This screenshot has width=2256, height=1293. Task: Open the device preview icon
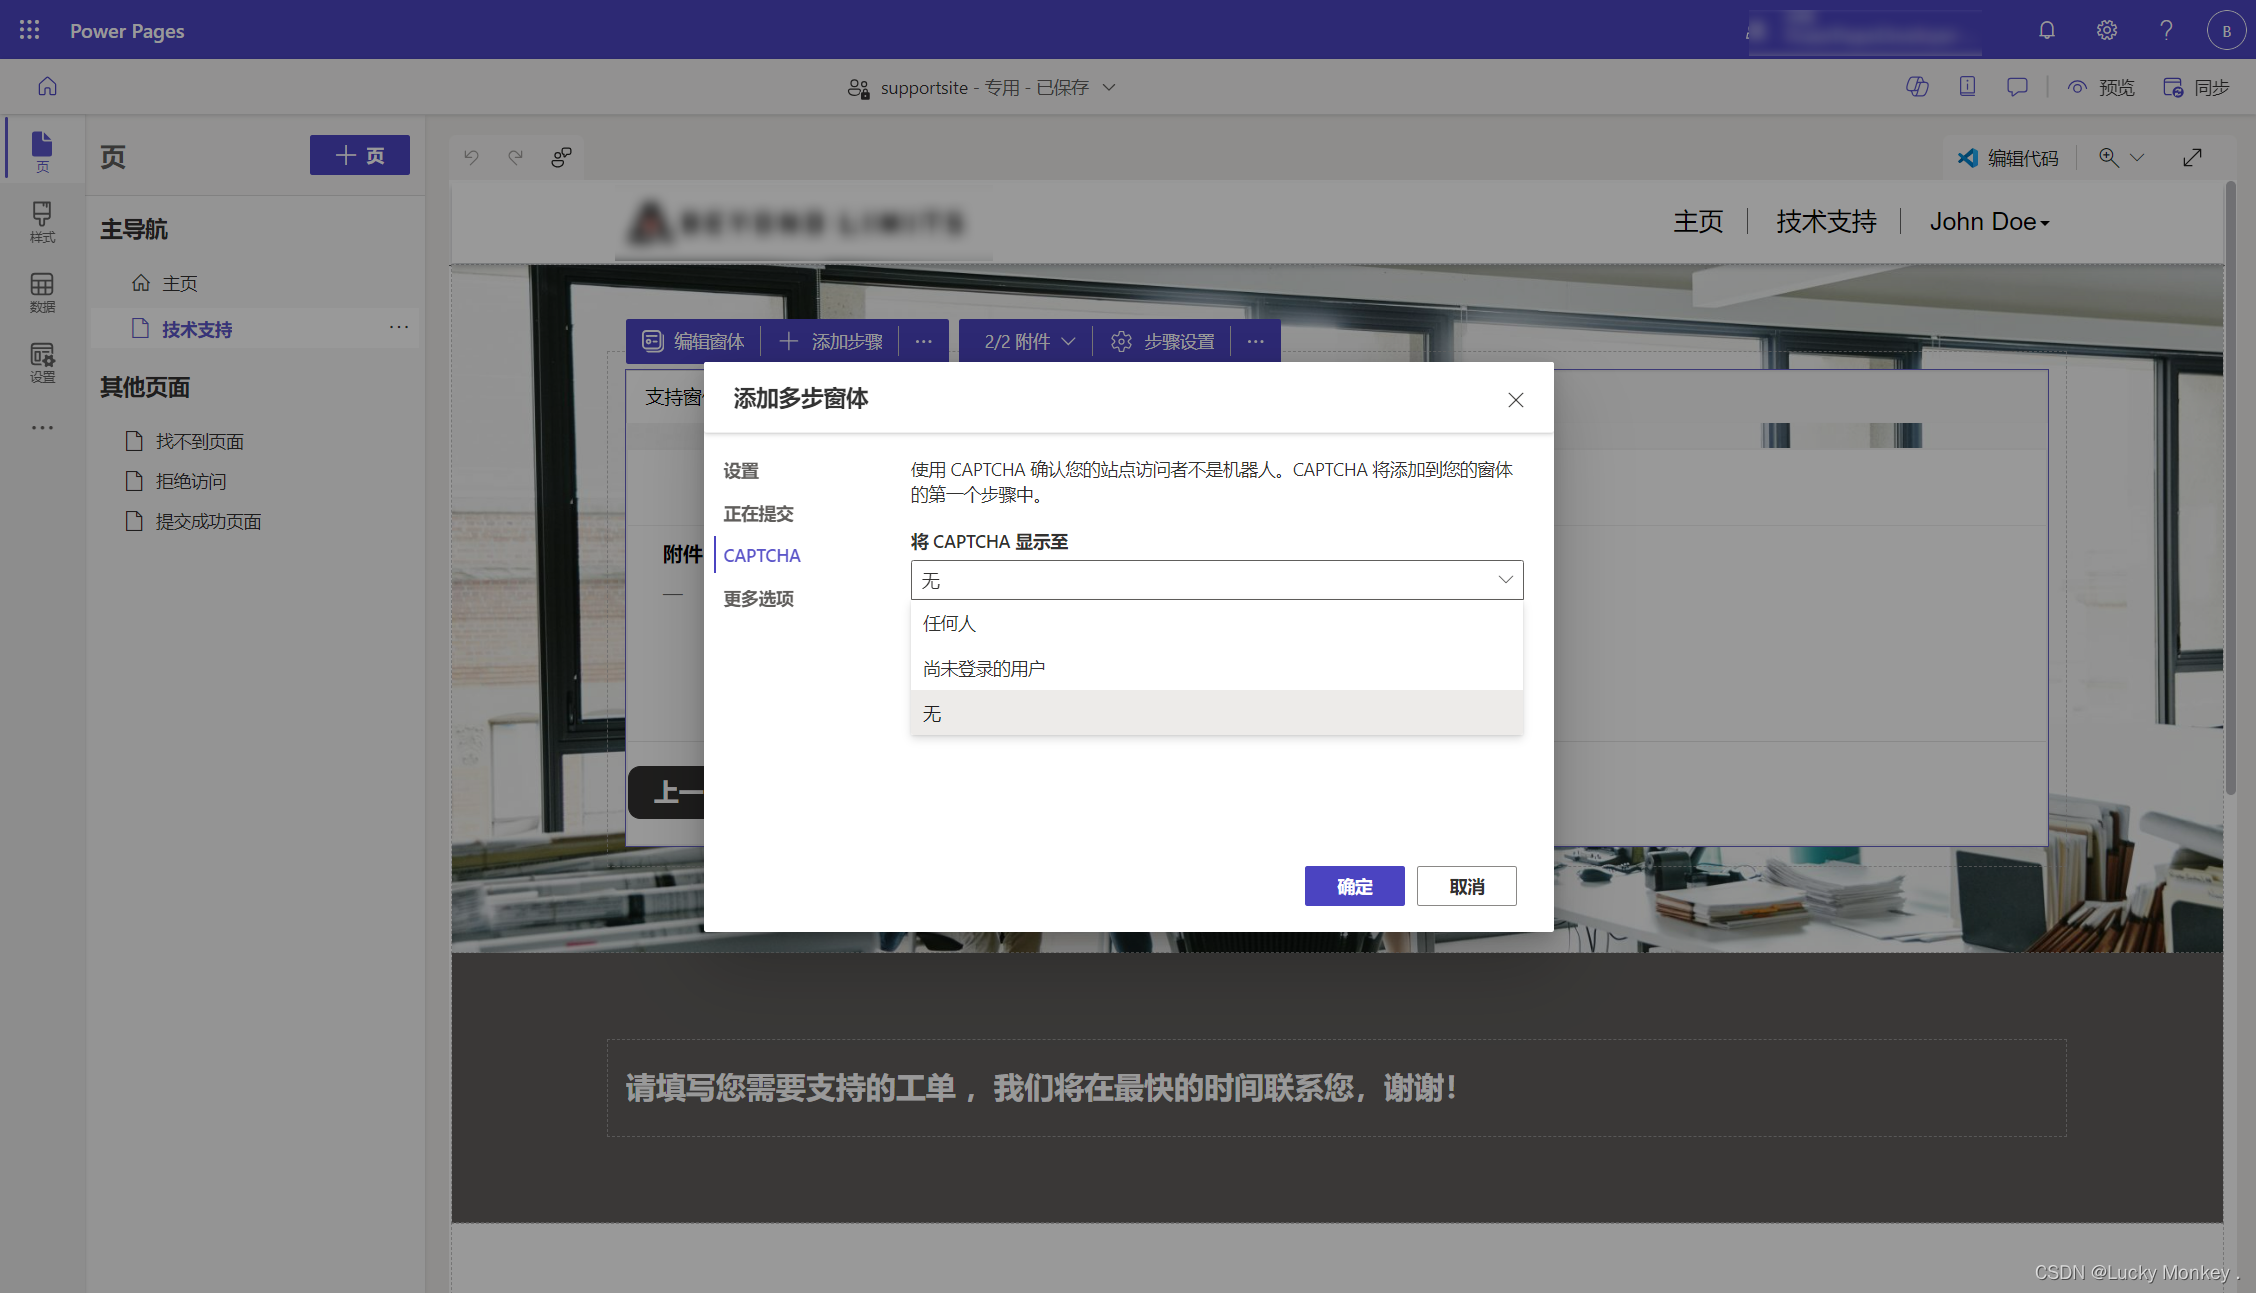pos(1967,87)
